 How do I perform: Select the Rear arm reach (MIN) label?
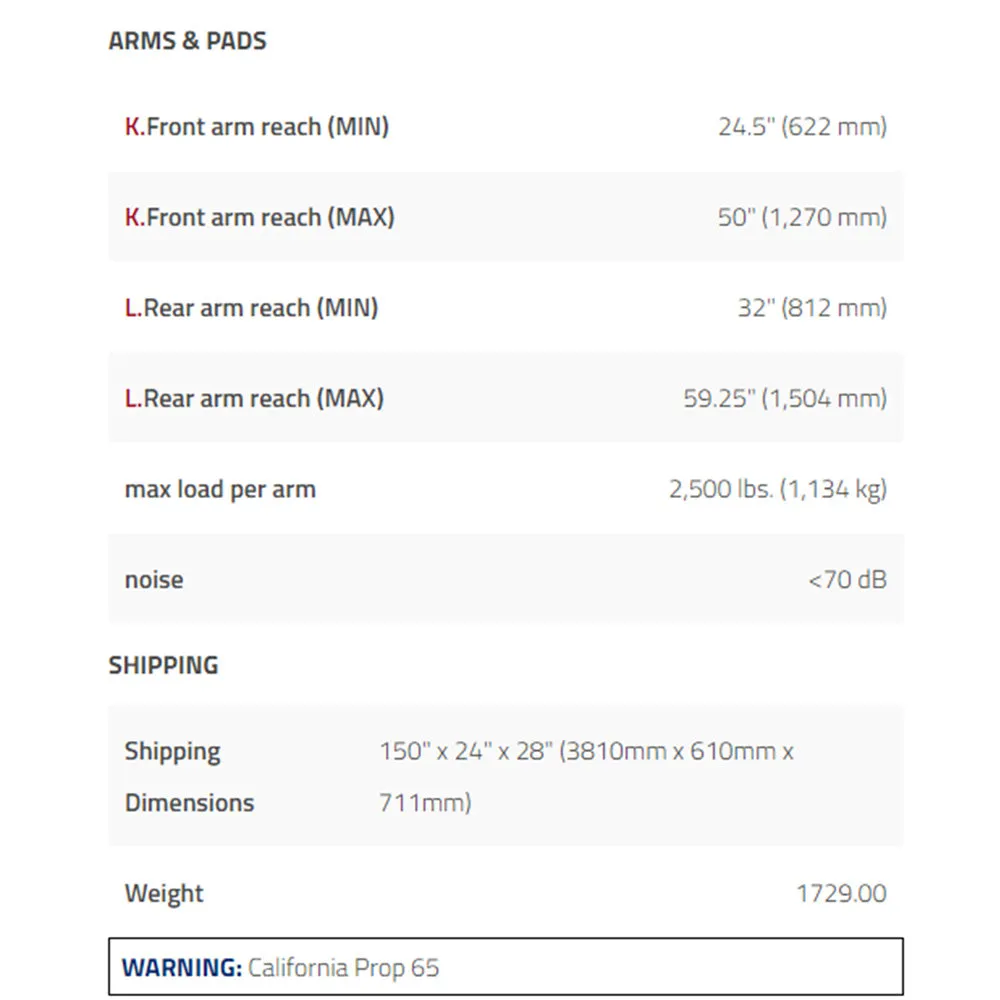point(251,307)
